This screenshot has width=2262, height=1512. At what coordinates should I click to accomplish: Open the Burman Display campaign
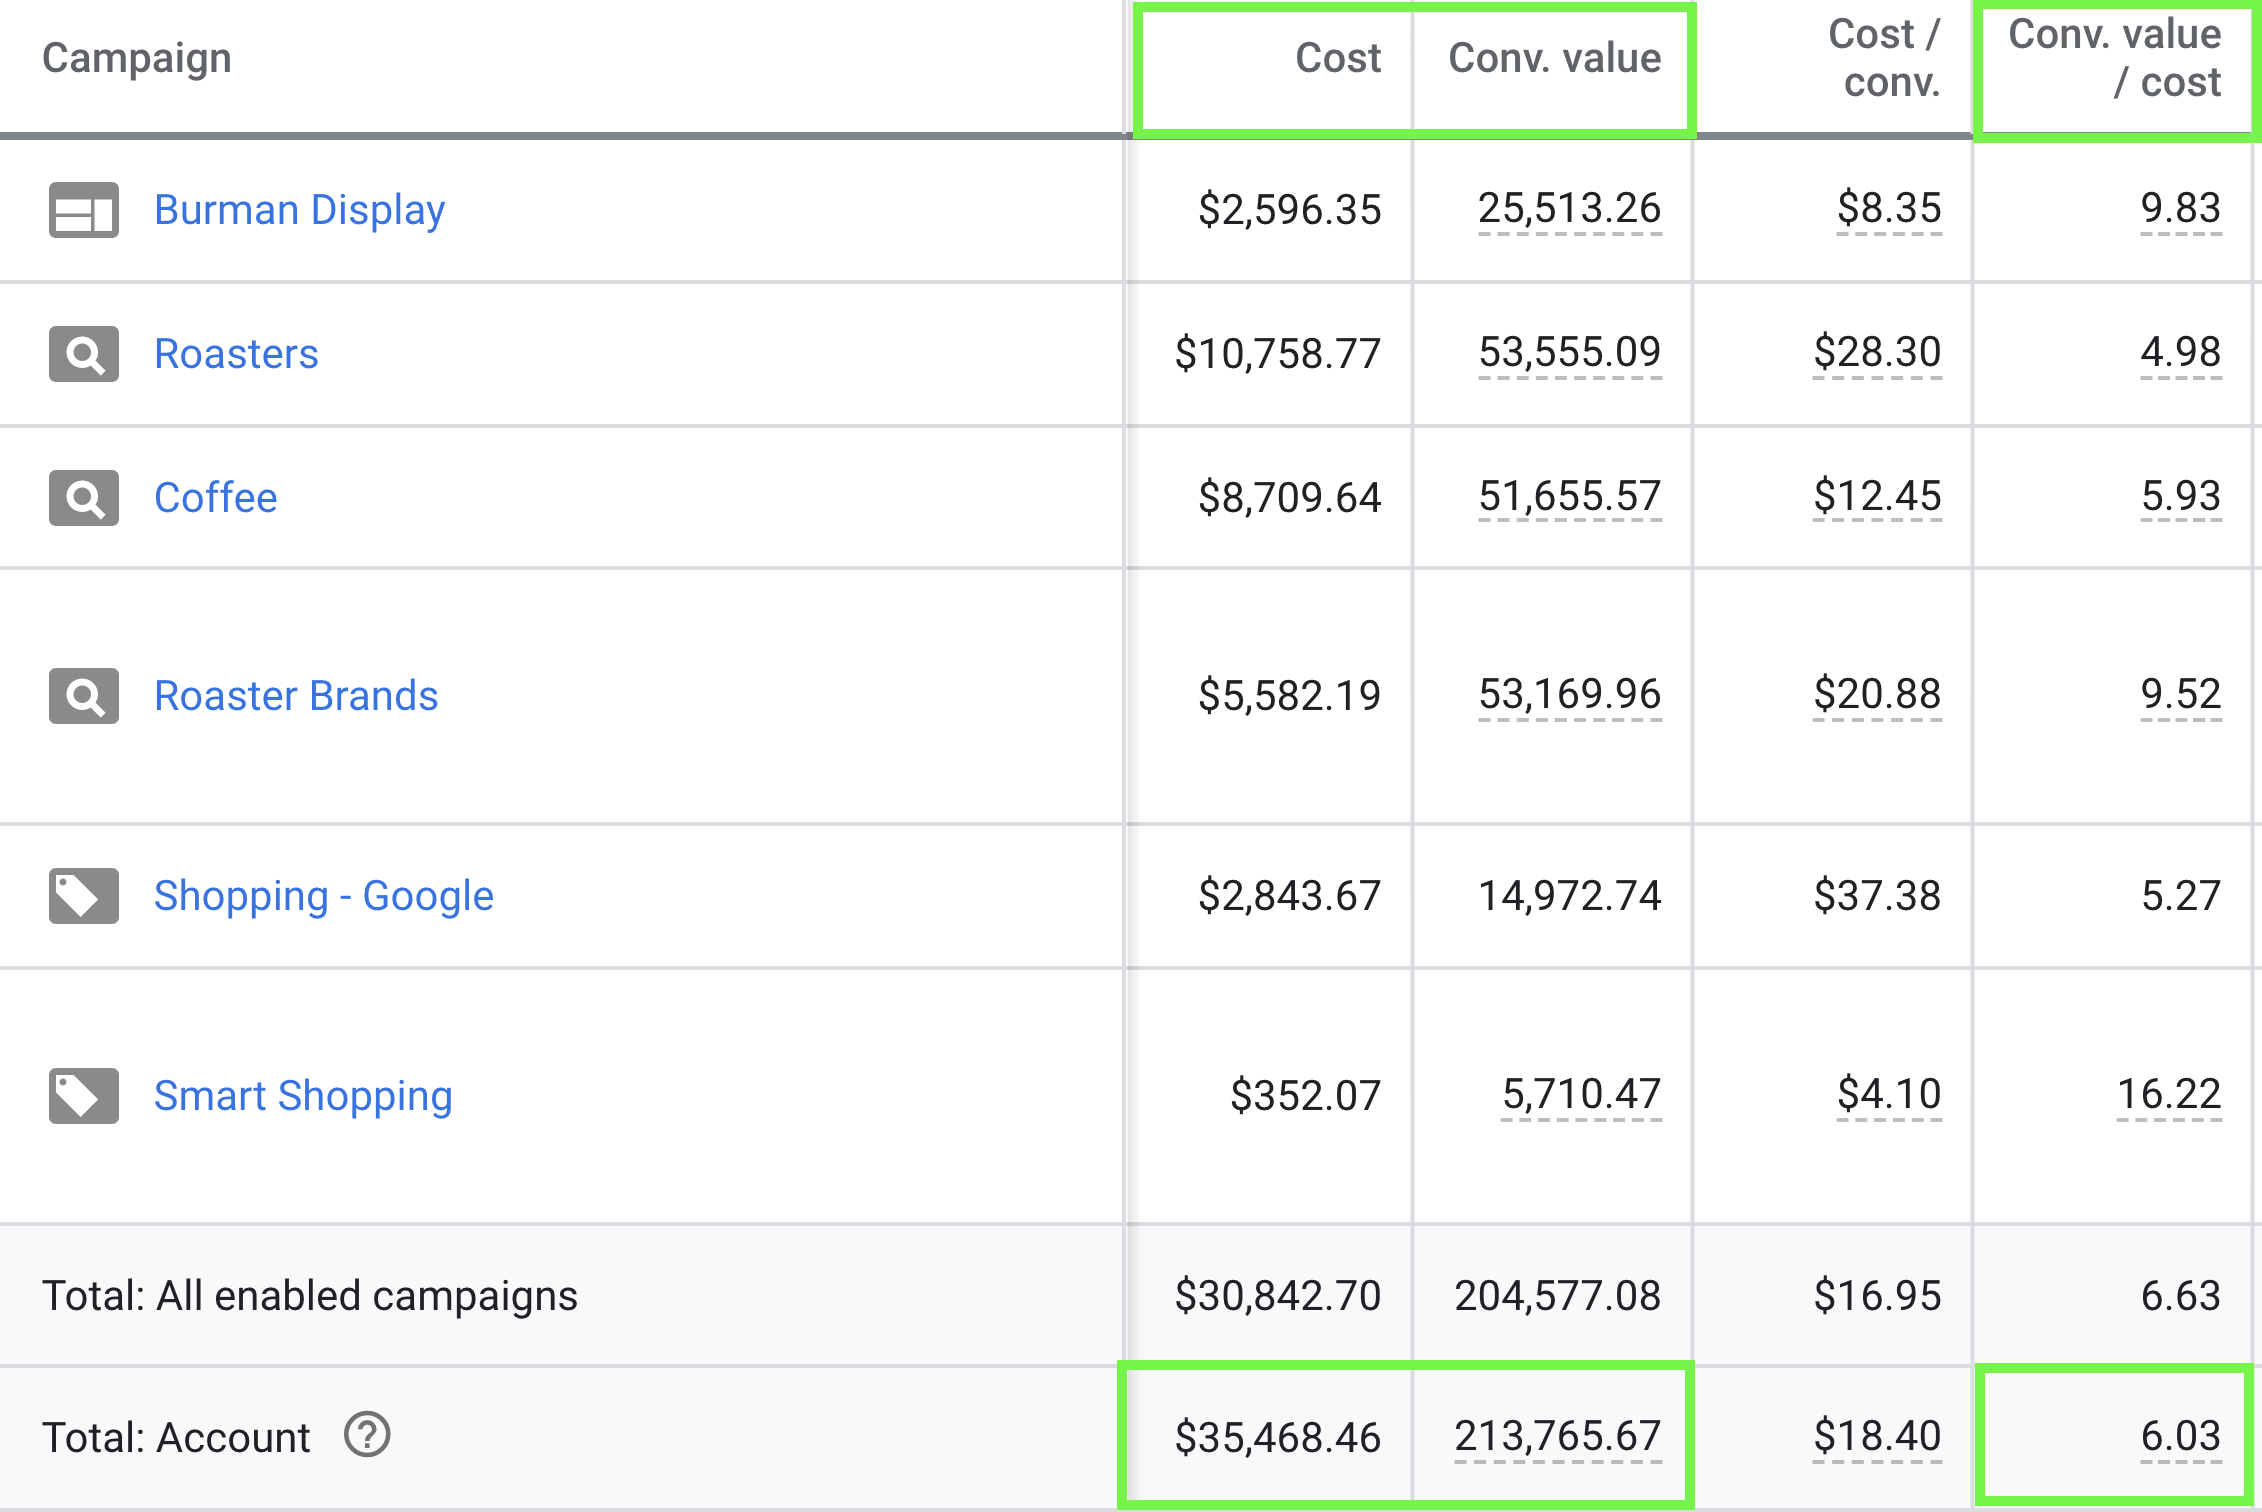point(299,210)
